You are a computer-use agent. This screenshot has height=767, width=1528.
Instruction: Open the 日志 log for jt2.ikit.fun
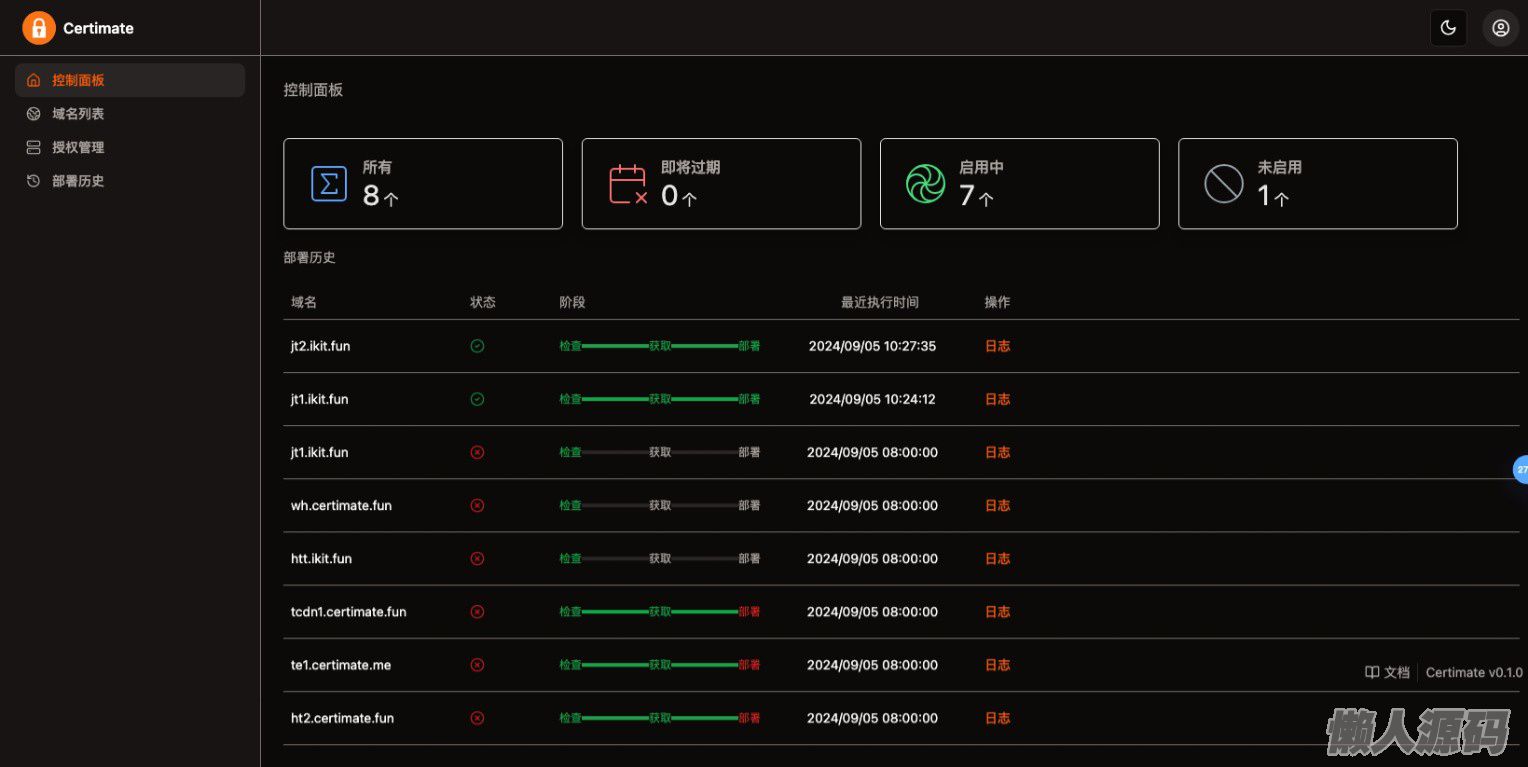(x=997, y=346)
